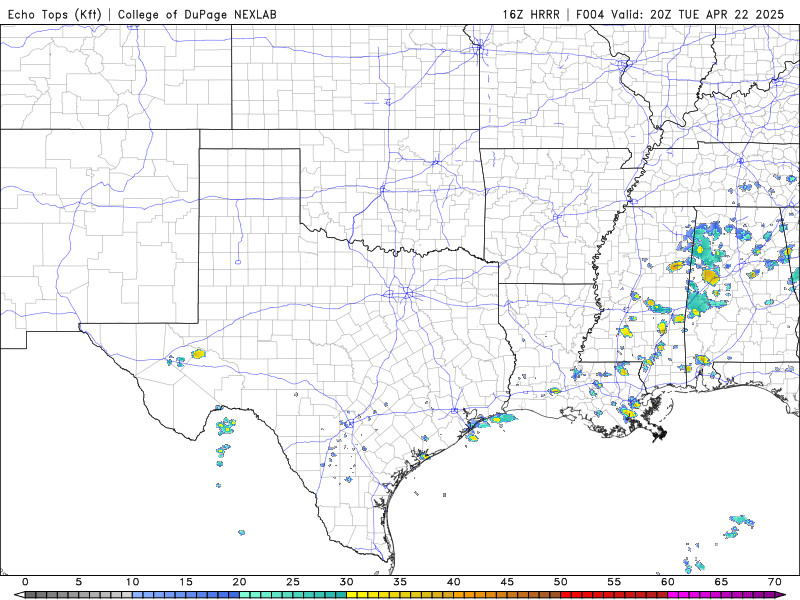This screenshot has height=600, width=800.
Task: Click the '35' colorbar tick label
Action: click(x=400, y=582)
